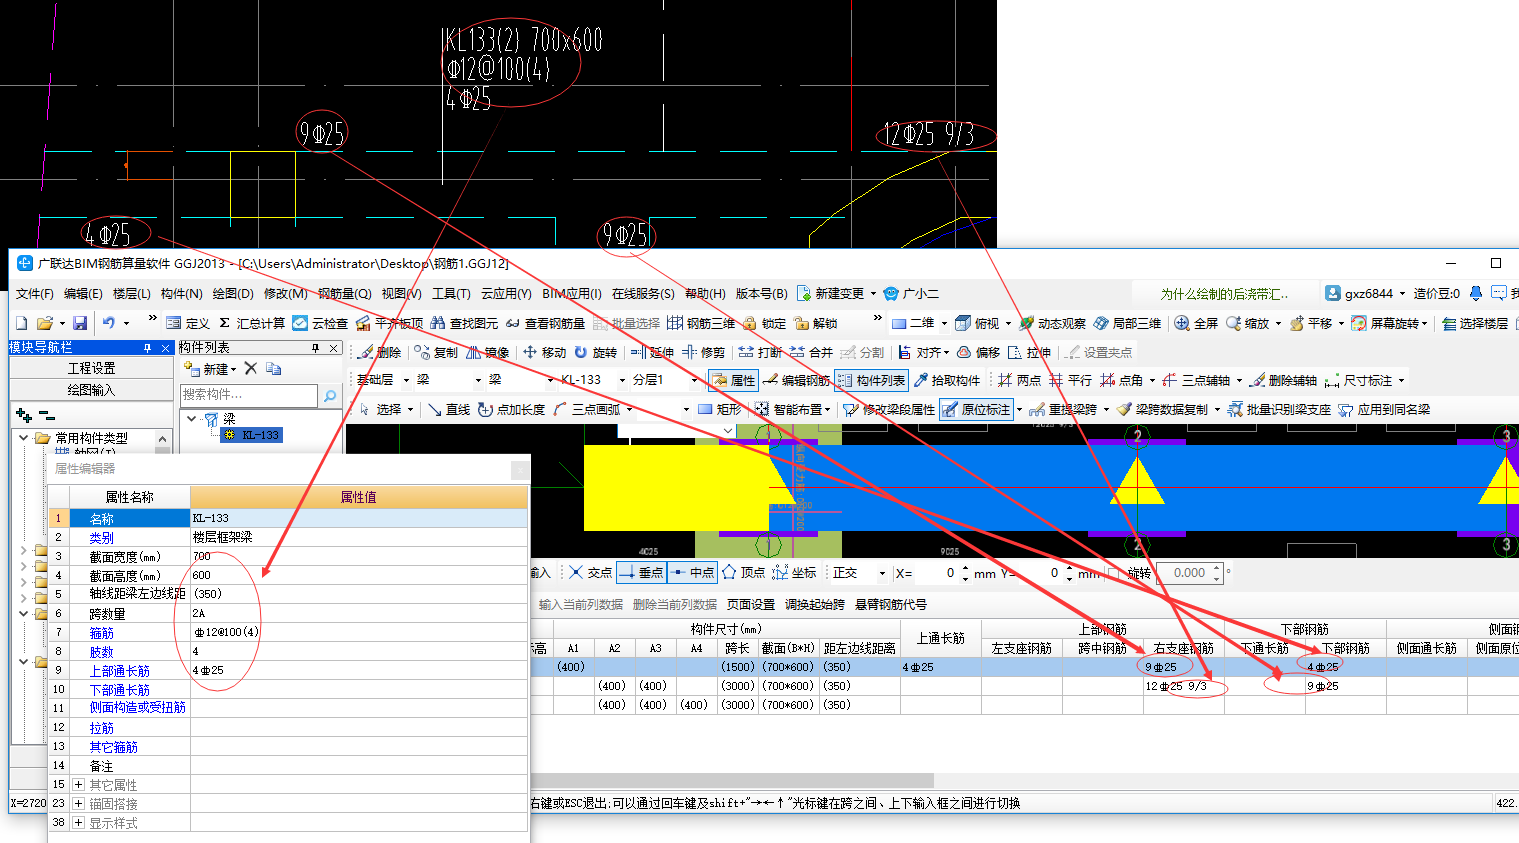Click 工程设置 navigation button
The height and width of the screenshot is (843, 1519).
pyautogui.click(x=91, y=368)
